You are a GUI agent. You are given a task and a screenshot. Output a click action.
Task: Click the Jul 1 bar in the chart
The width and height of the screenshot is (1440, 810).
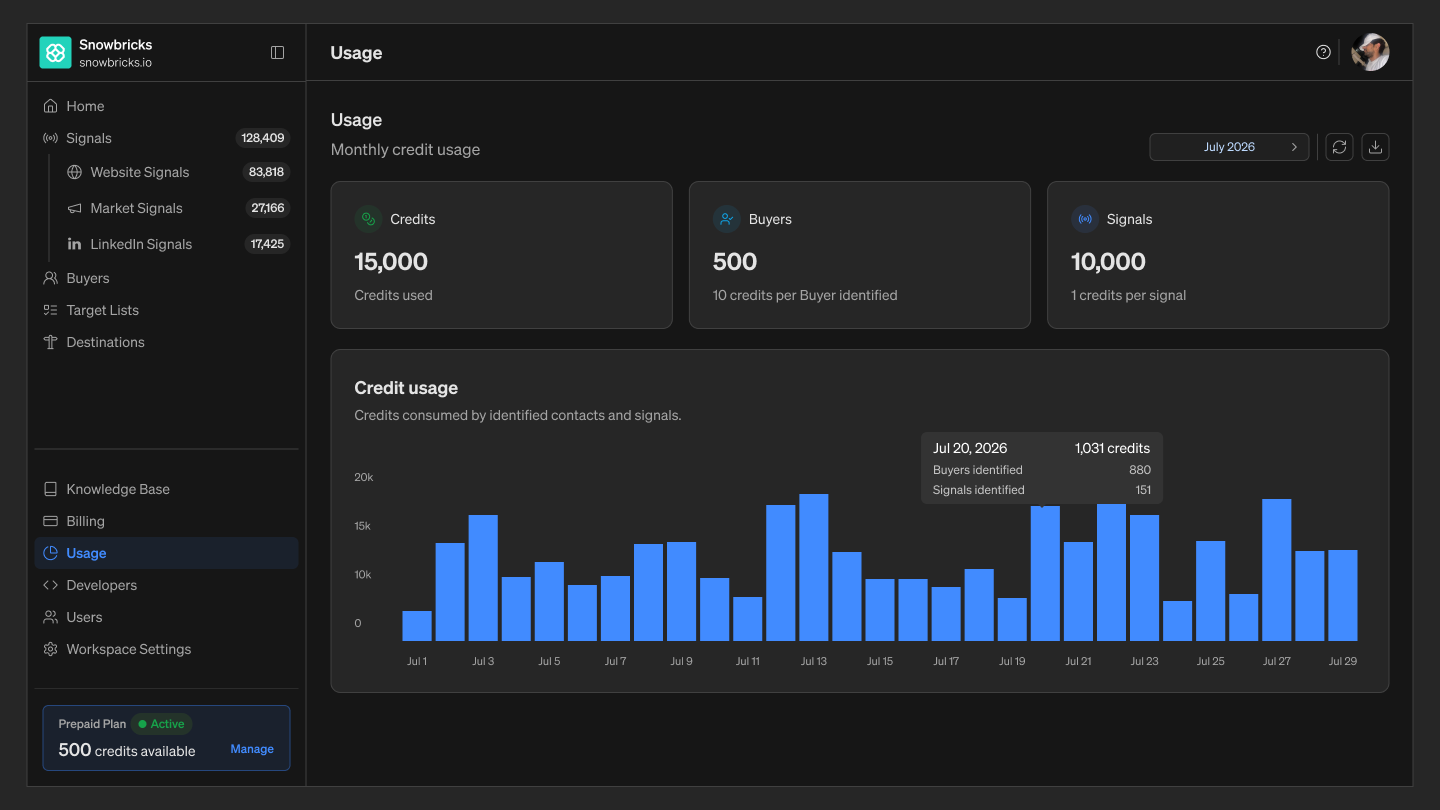tap(417, 626)
